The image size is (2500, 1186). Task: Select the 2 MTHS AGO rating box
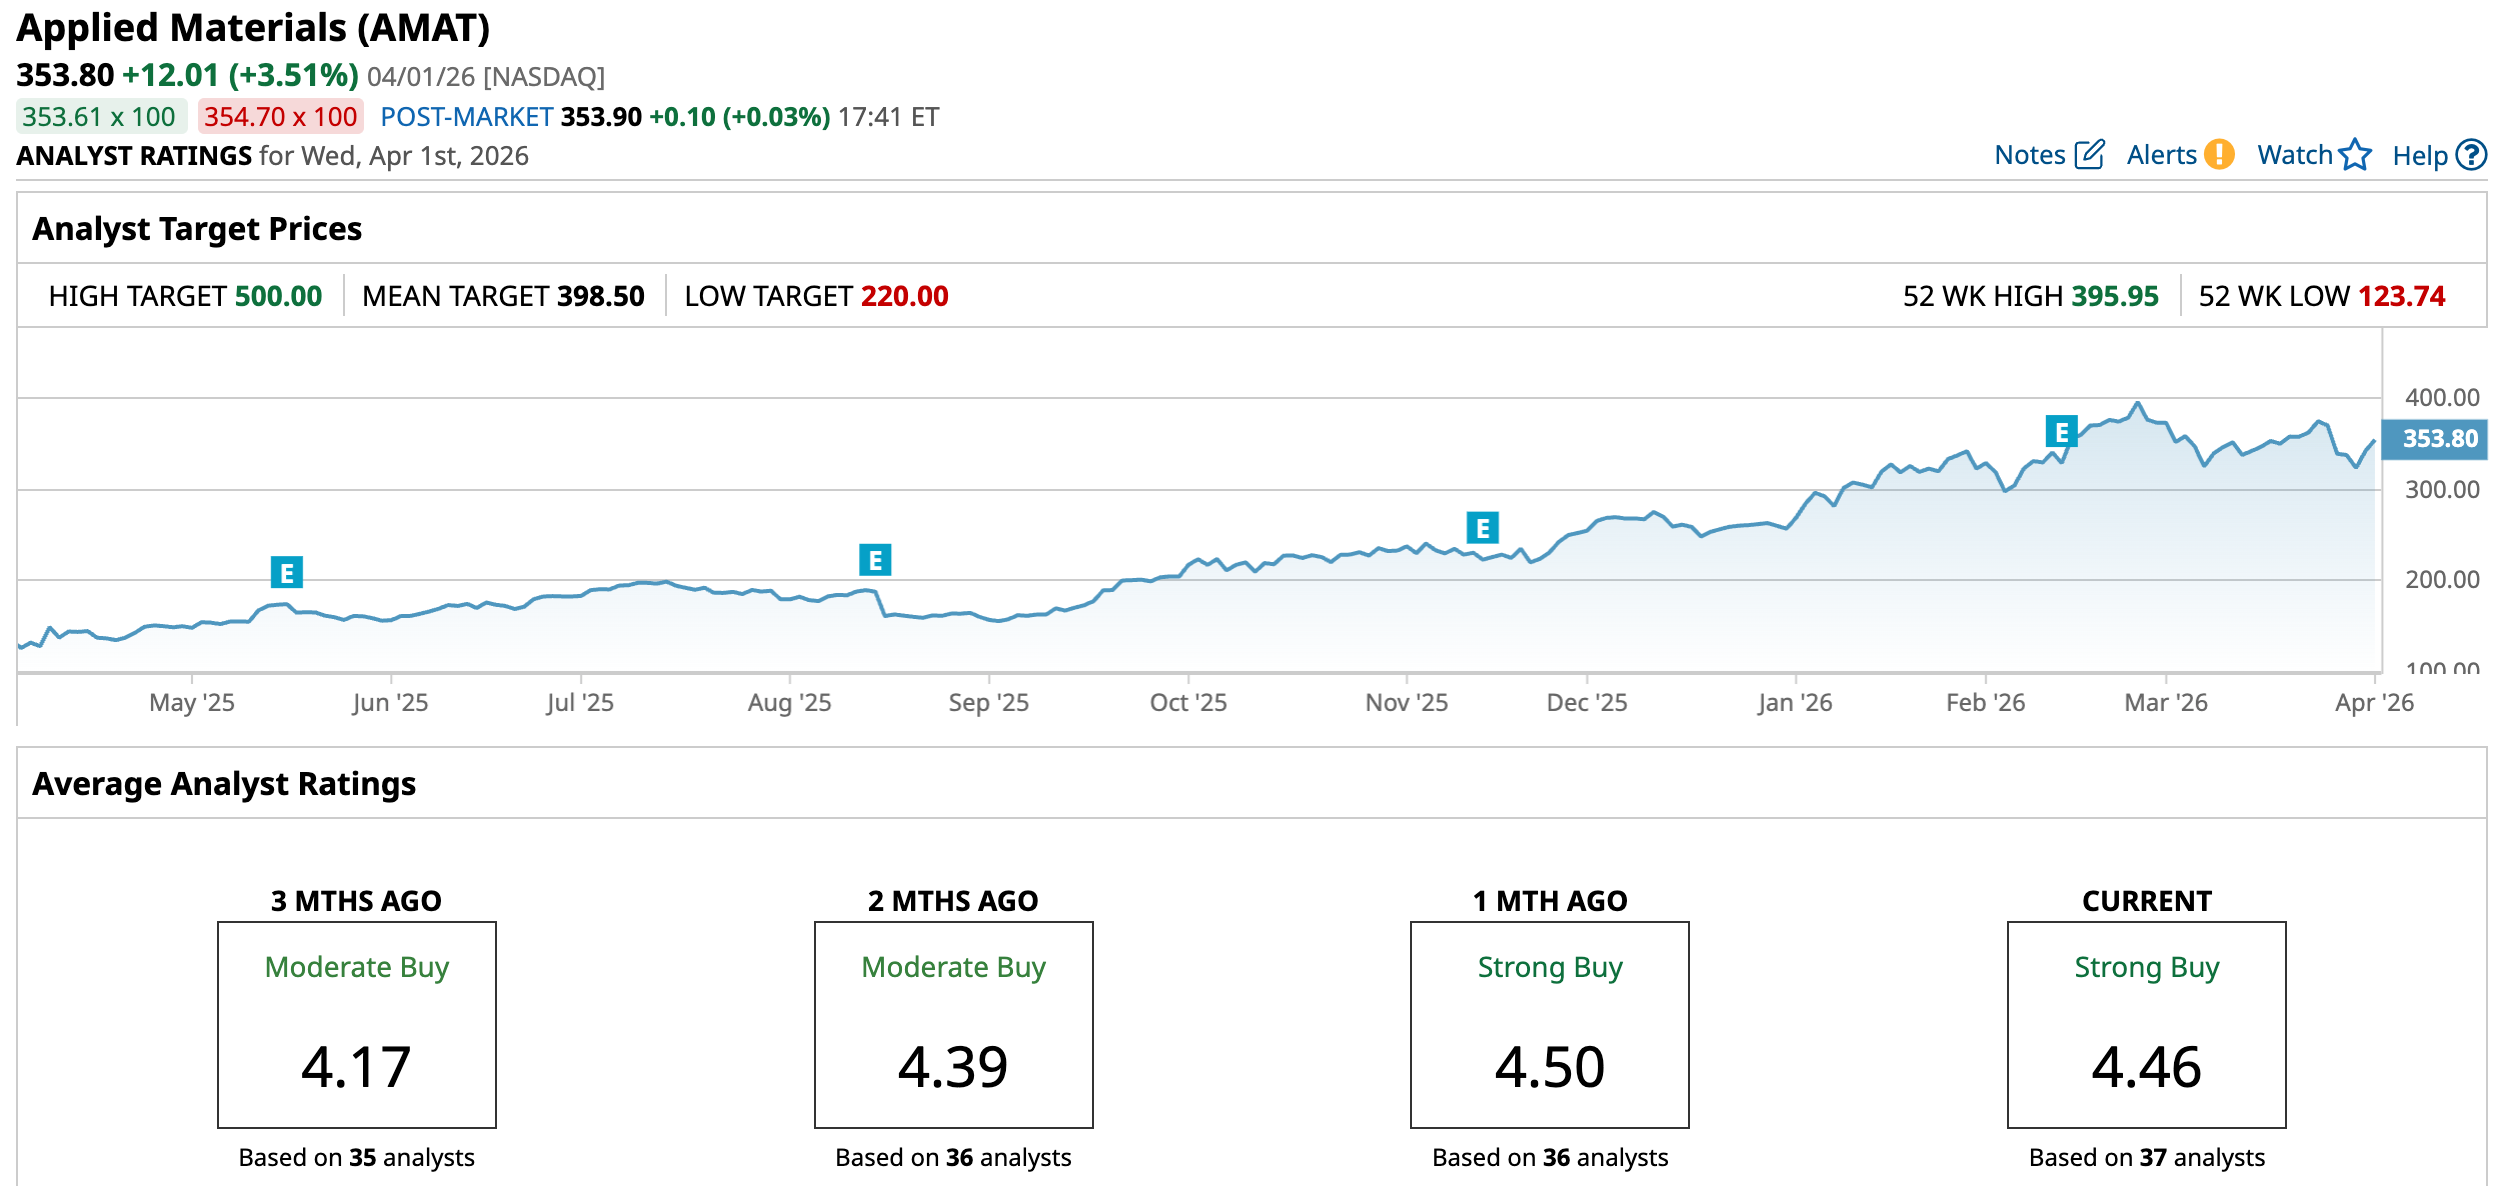tap(953, 1025)
